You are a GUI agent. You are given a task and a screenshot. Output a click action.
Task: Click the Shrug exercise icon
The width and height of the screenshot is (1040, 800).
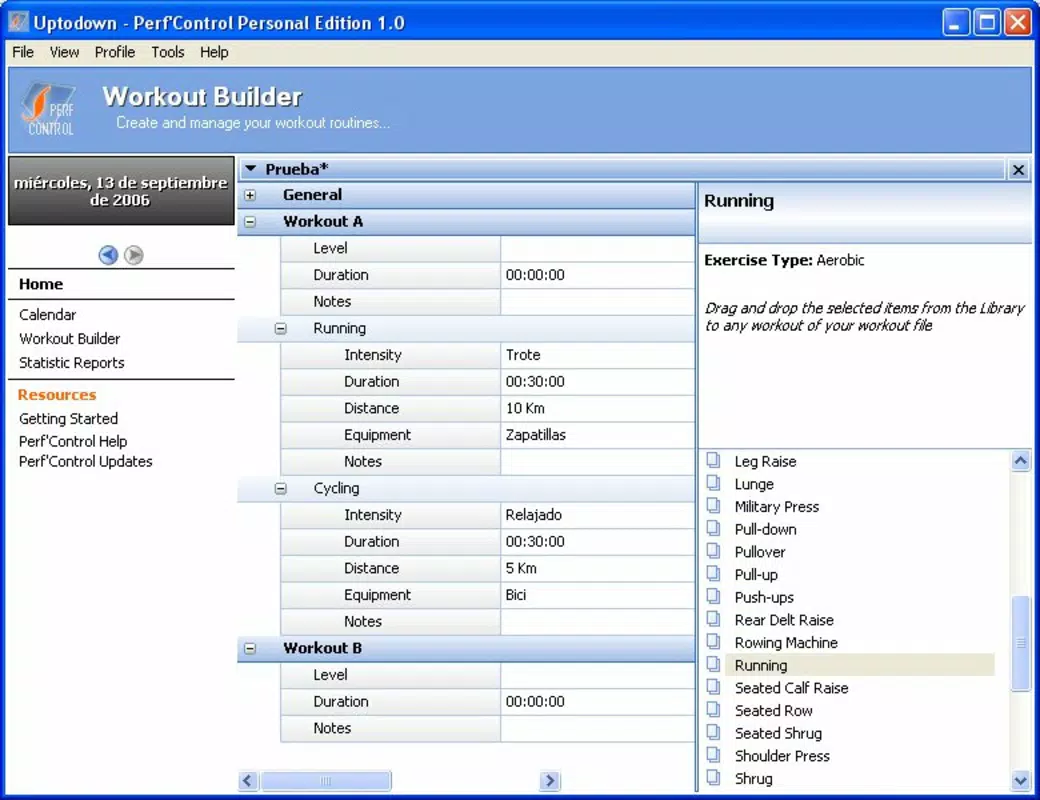(x=714, y=777)
